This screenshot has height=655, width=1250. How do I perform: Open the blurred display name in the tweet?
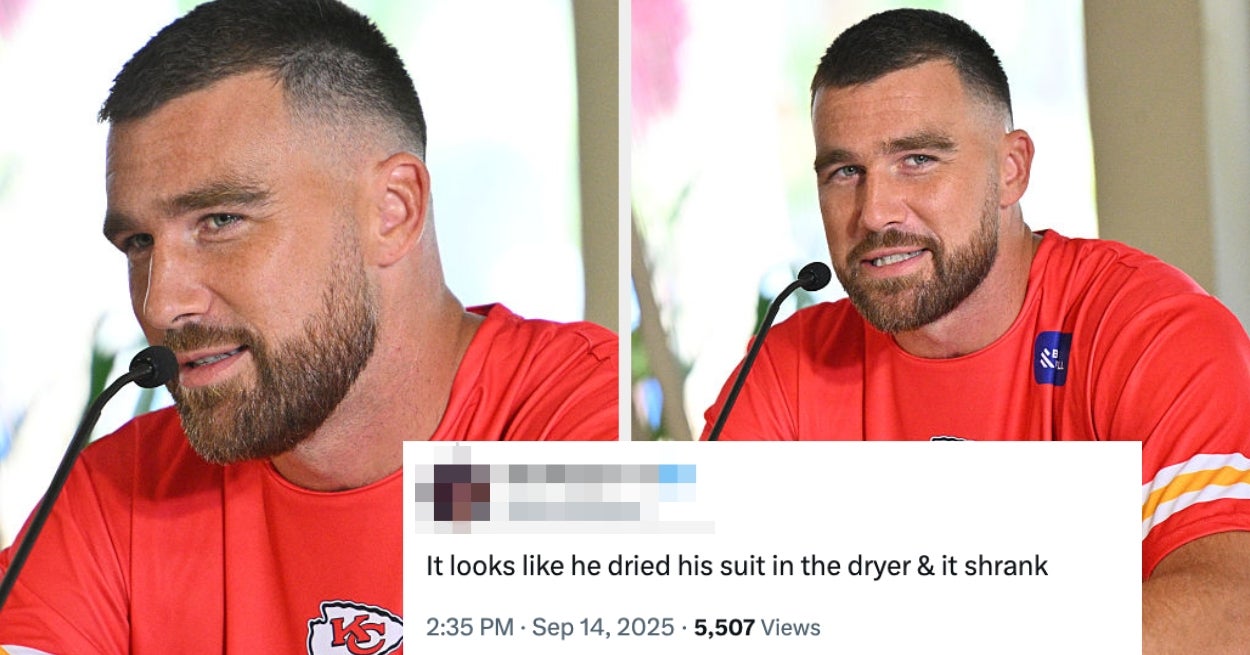582,474
